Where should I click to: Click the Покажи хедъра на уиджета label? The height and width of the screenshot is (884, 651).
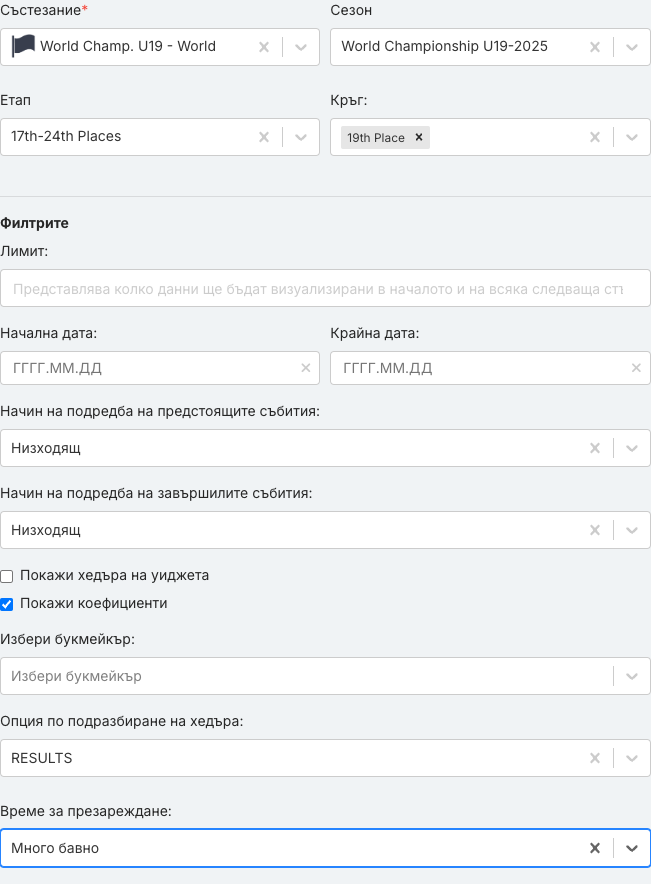click(114, 576)
